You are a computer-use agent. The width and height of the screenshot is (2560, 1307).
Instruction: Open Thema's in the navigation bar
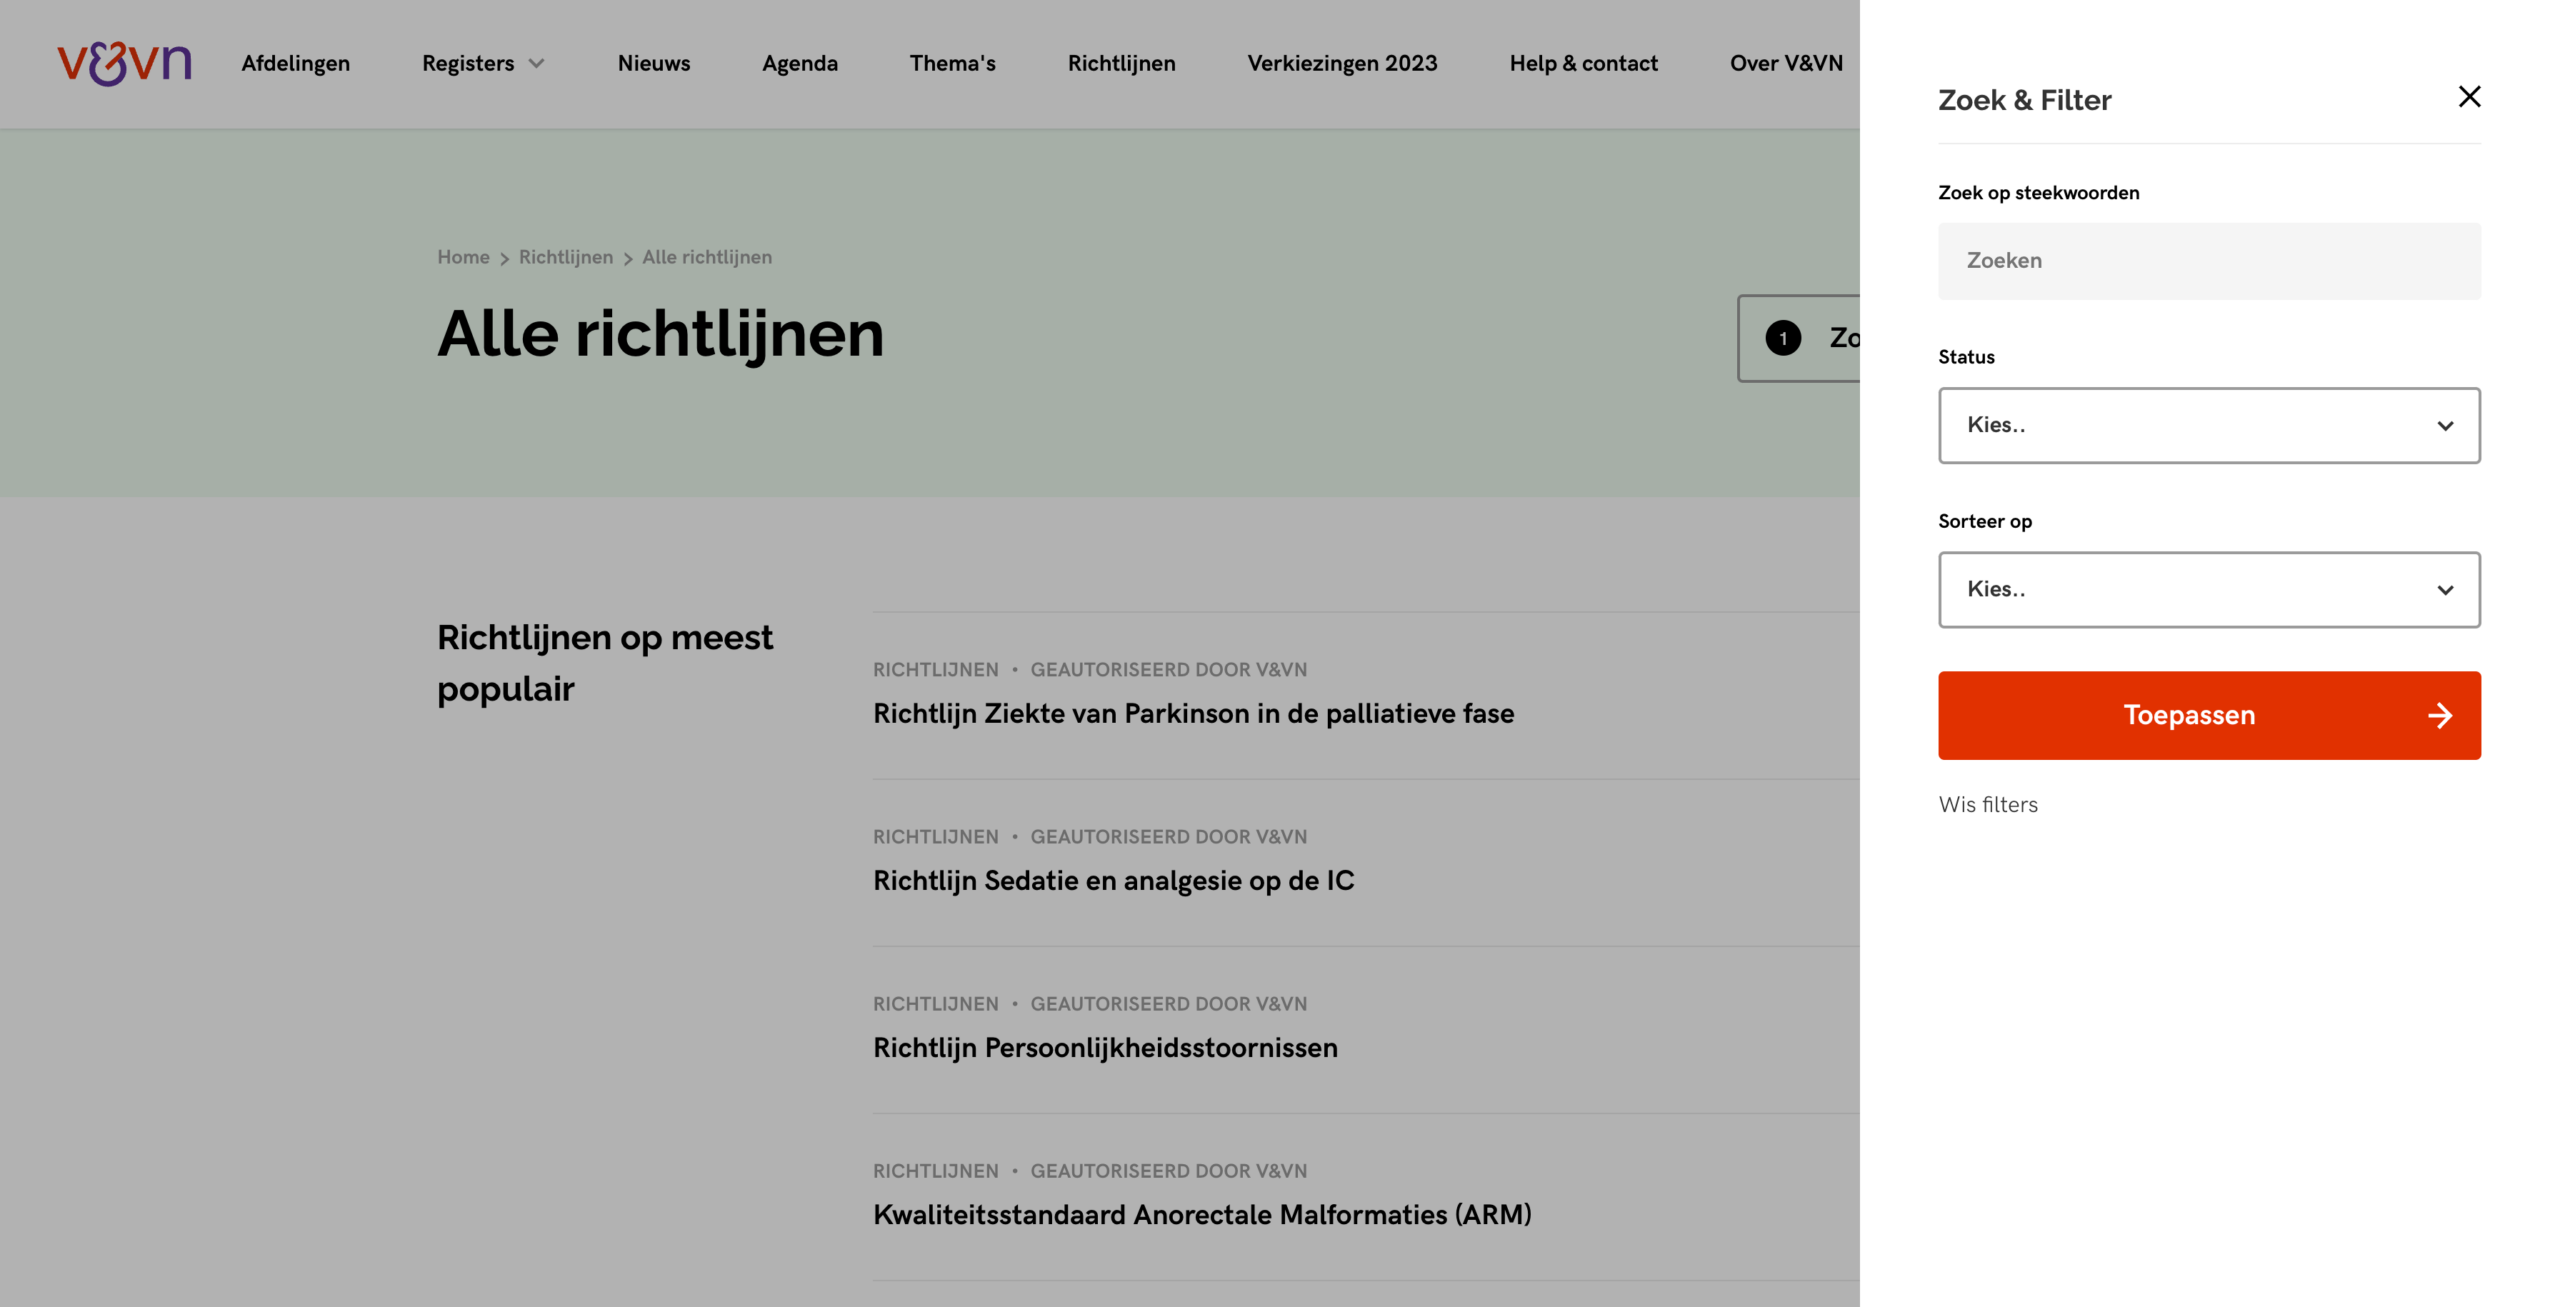click(x=952, y=63)
